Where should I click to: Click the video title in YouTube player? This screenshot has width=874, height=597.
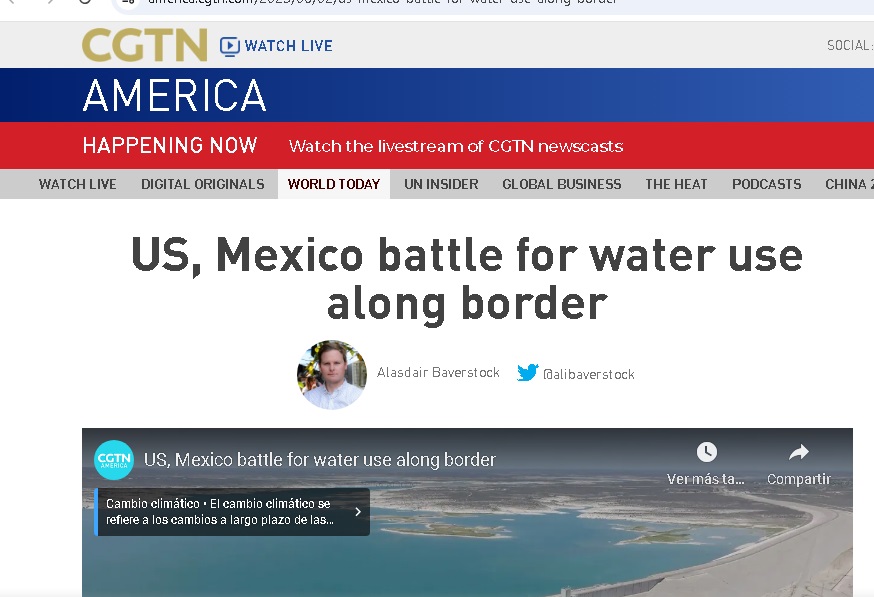[320, 460]
